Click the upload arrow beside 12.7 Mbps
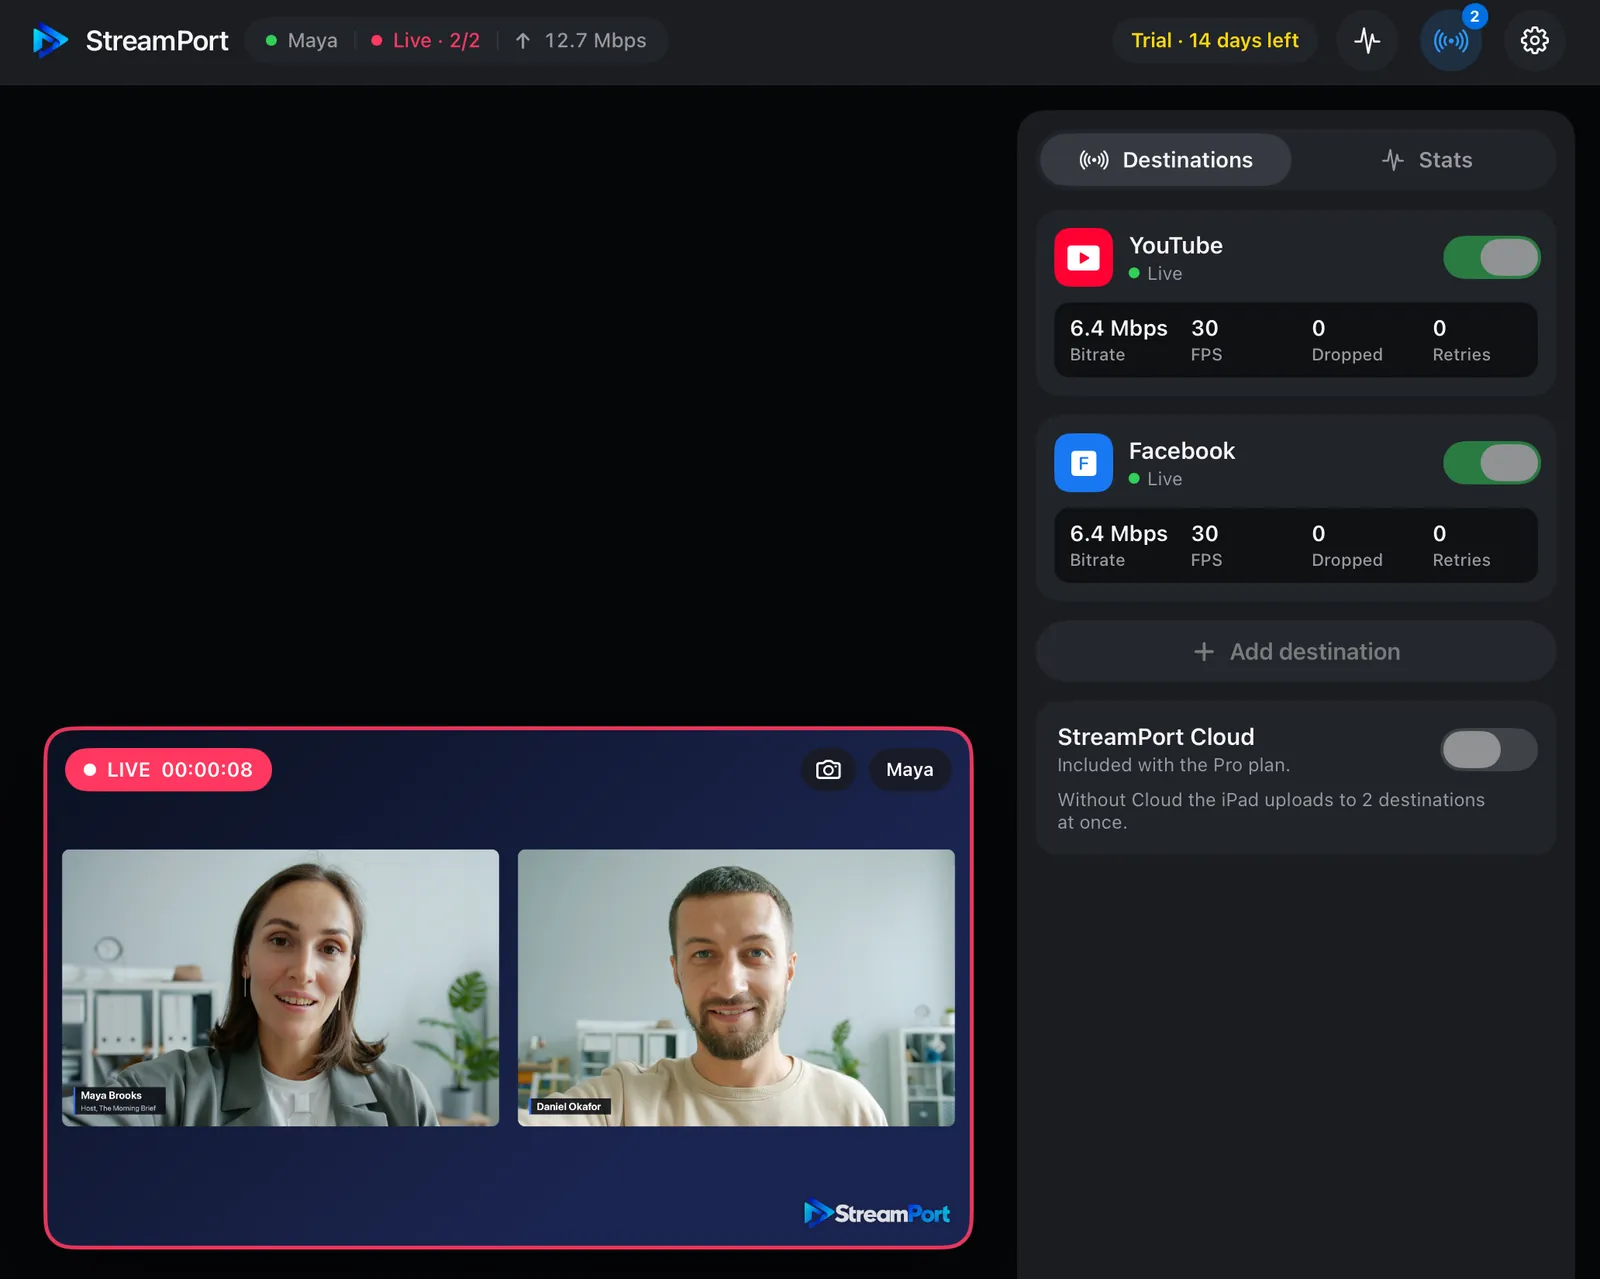 [x=523, y=41]
